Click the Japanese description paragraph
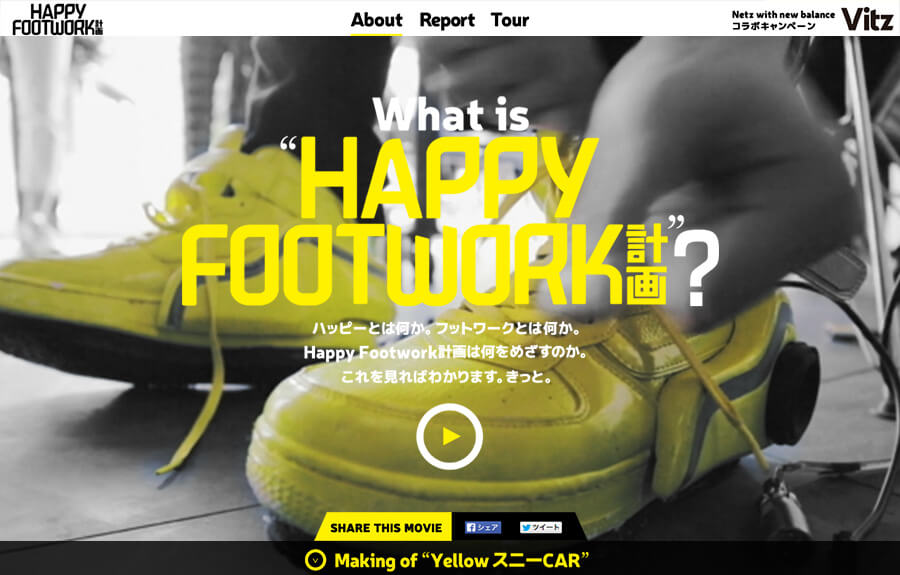 (446, 352)
